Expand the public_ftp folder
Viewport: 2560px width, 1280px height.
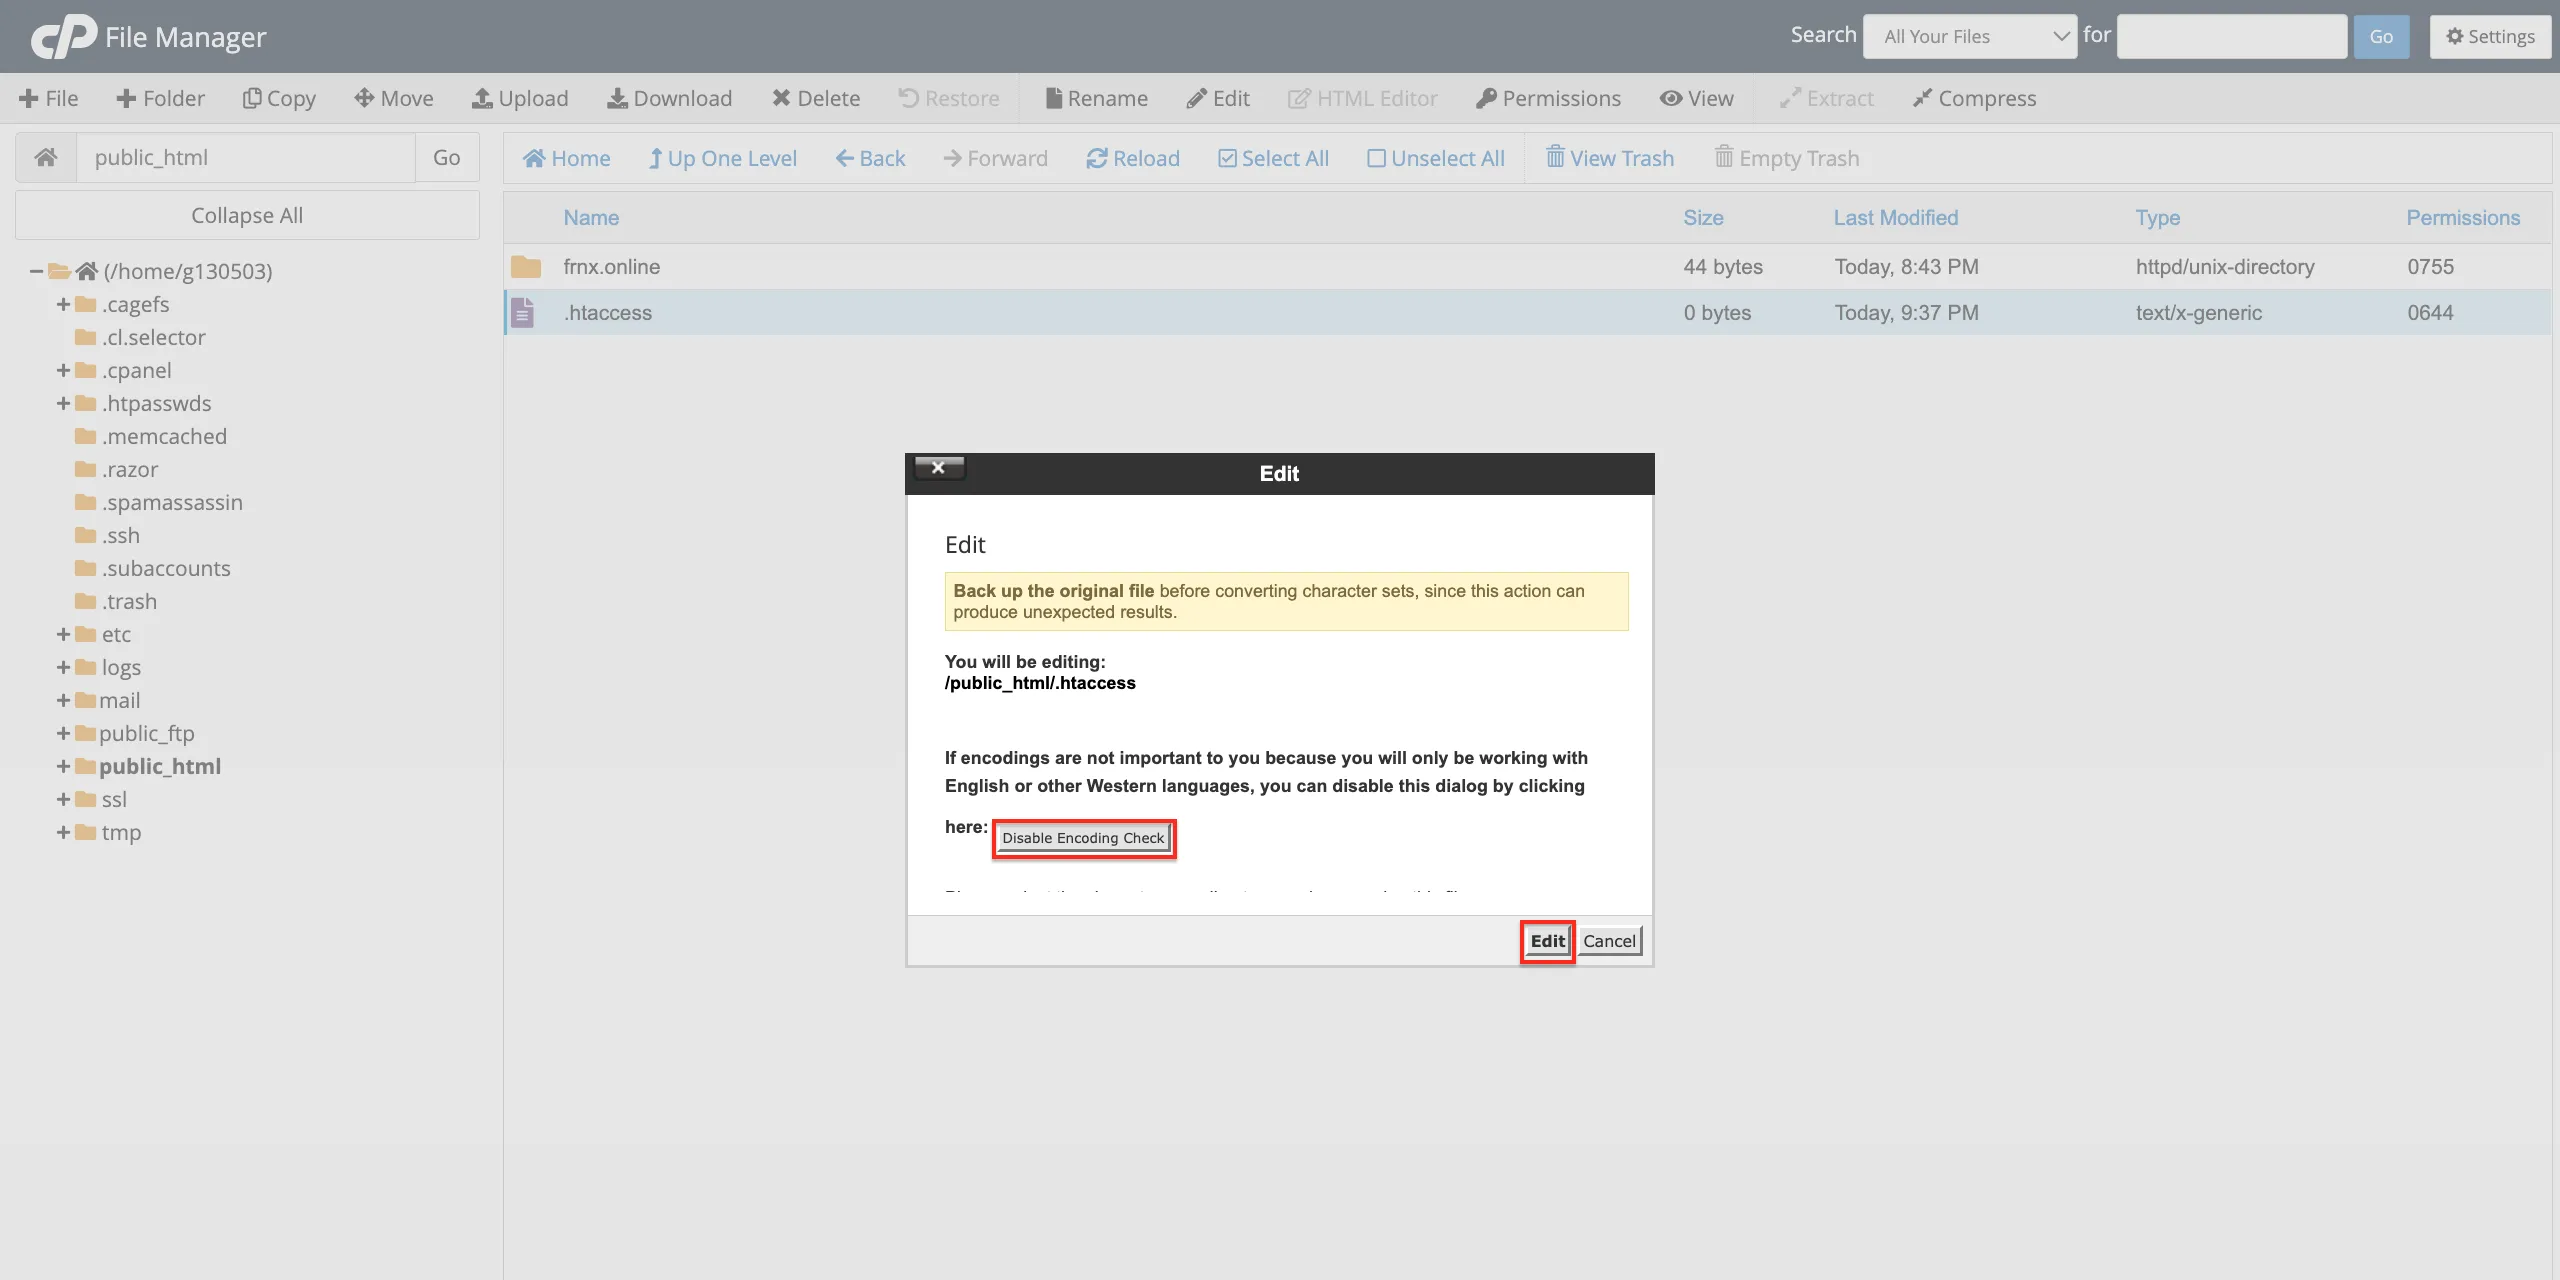(63, 733)
